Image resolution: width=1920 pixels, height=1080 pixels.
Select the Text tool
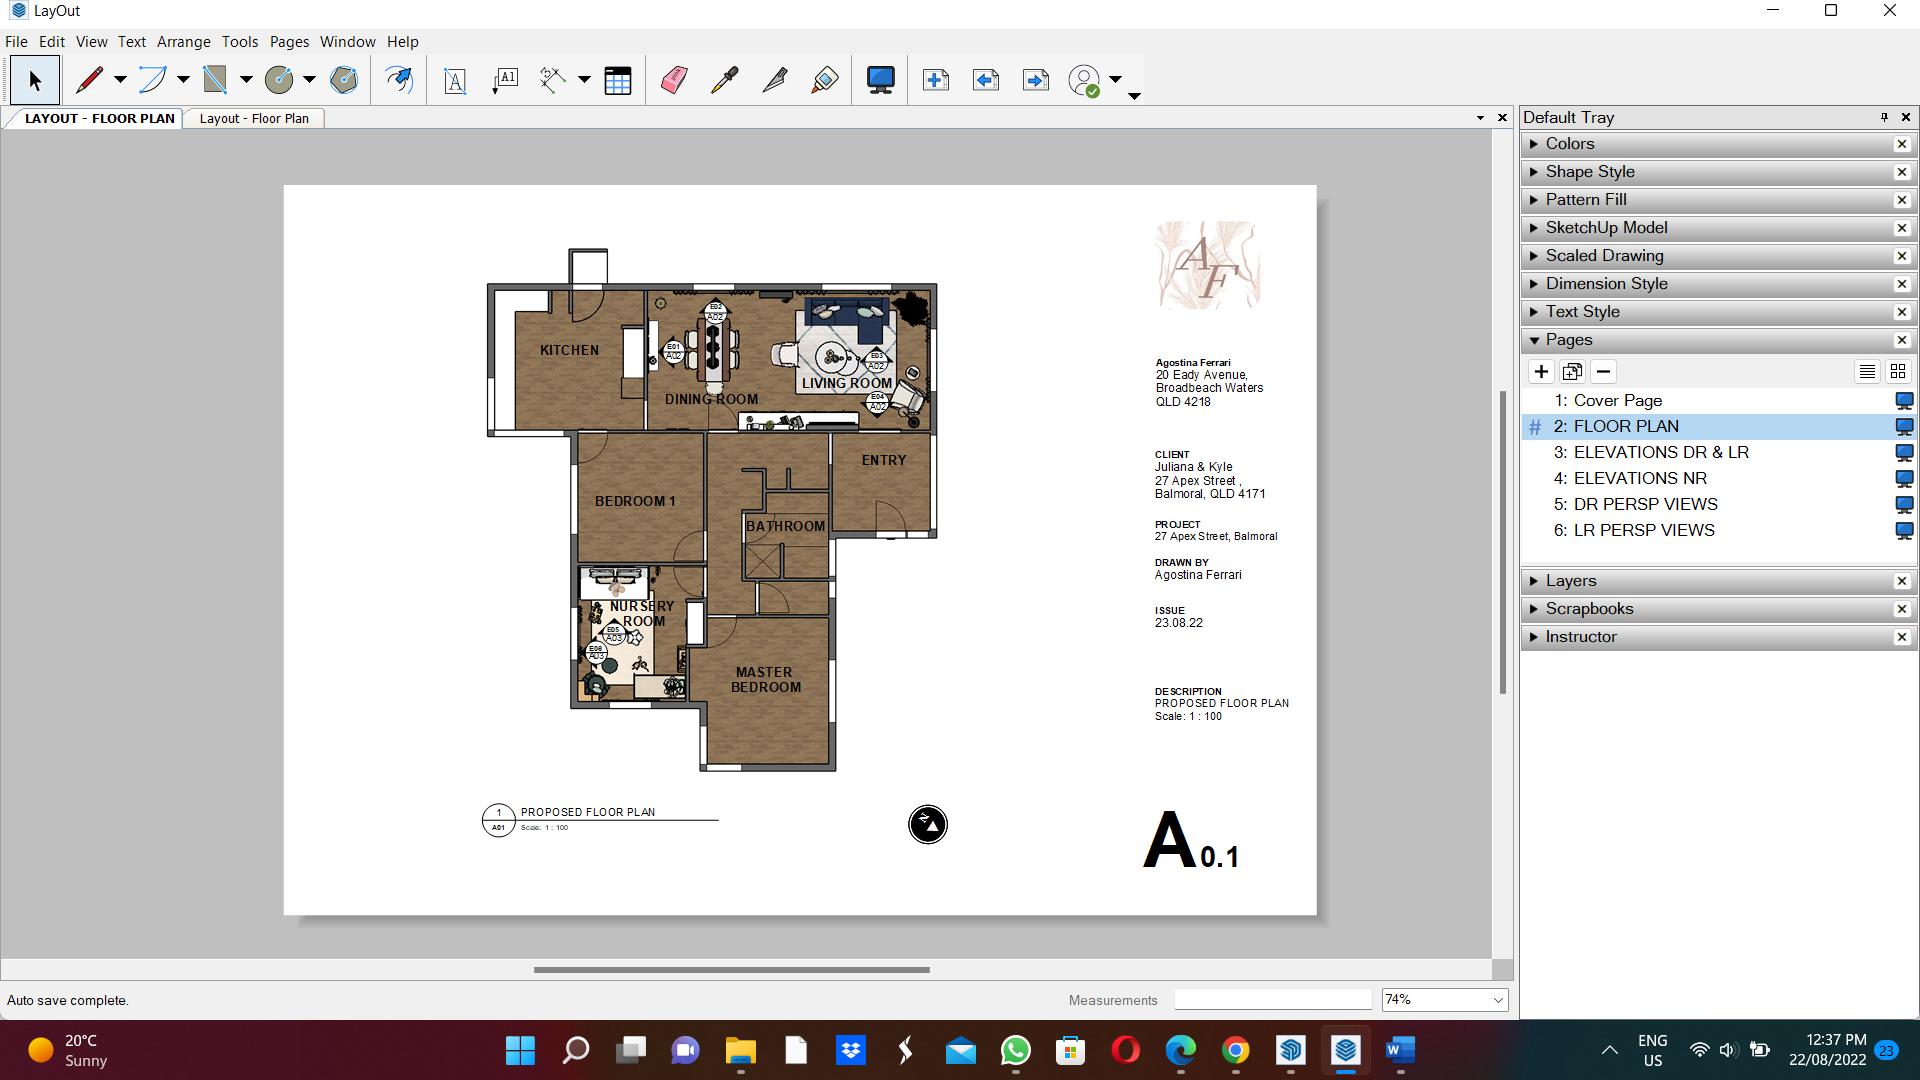coord(455,80)
